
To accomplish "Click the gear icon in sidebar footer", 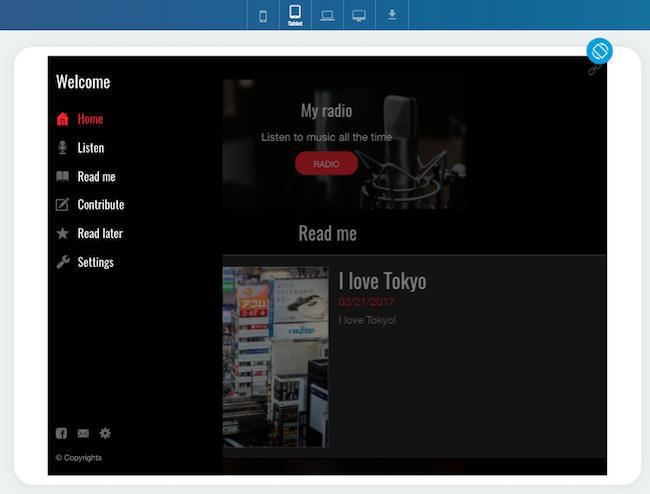I will [x=105, y=433].
